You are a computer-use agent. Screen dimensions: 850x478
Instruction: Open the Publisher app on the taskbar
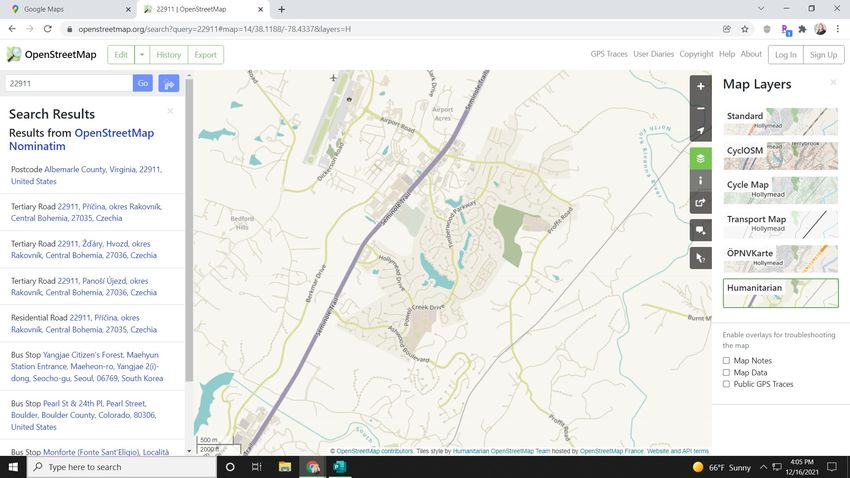(x=339, y=467)
